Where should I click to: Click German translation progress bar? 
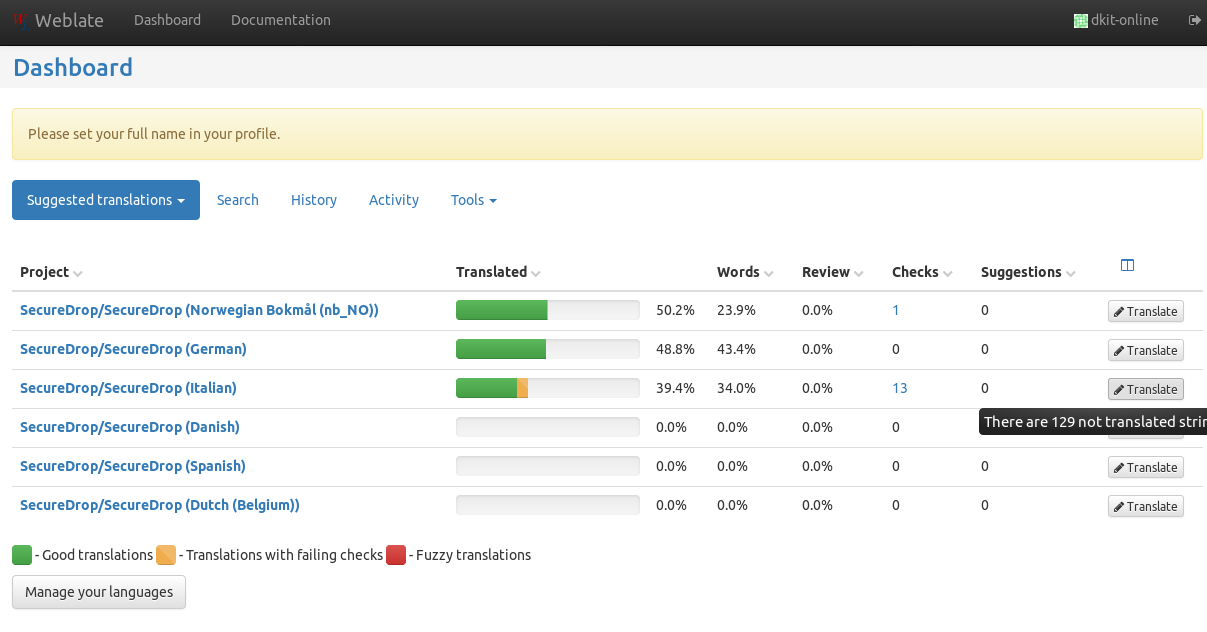click(x=548, y=349)
